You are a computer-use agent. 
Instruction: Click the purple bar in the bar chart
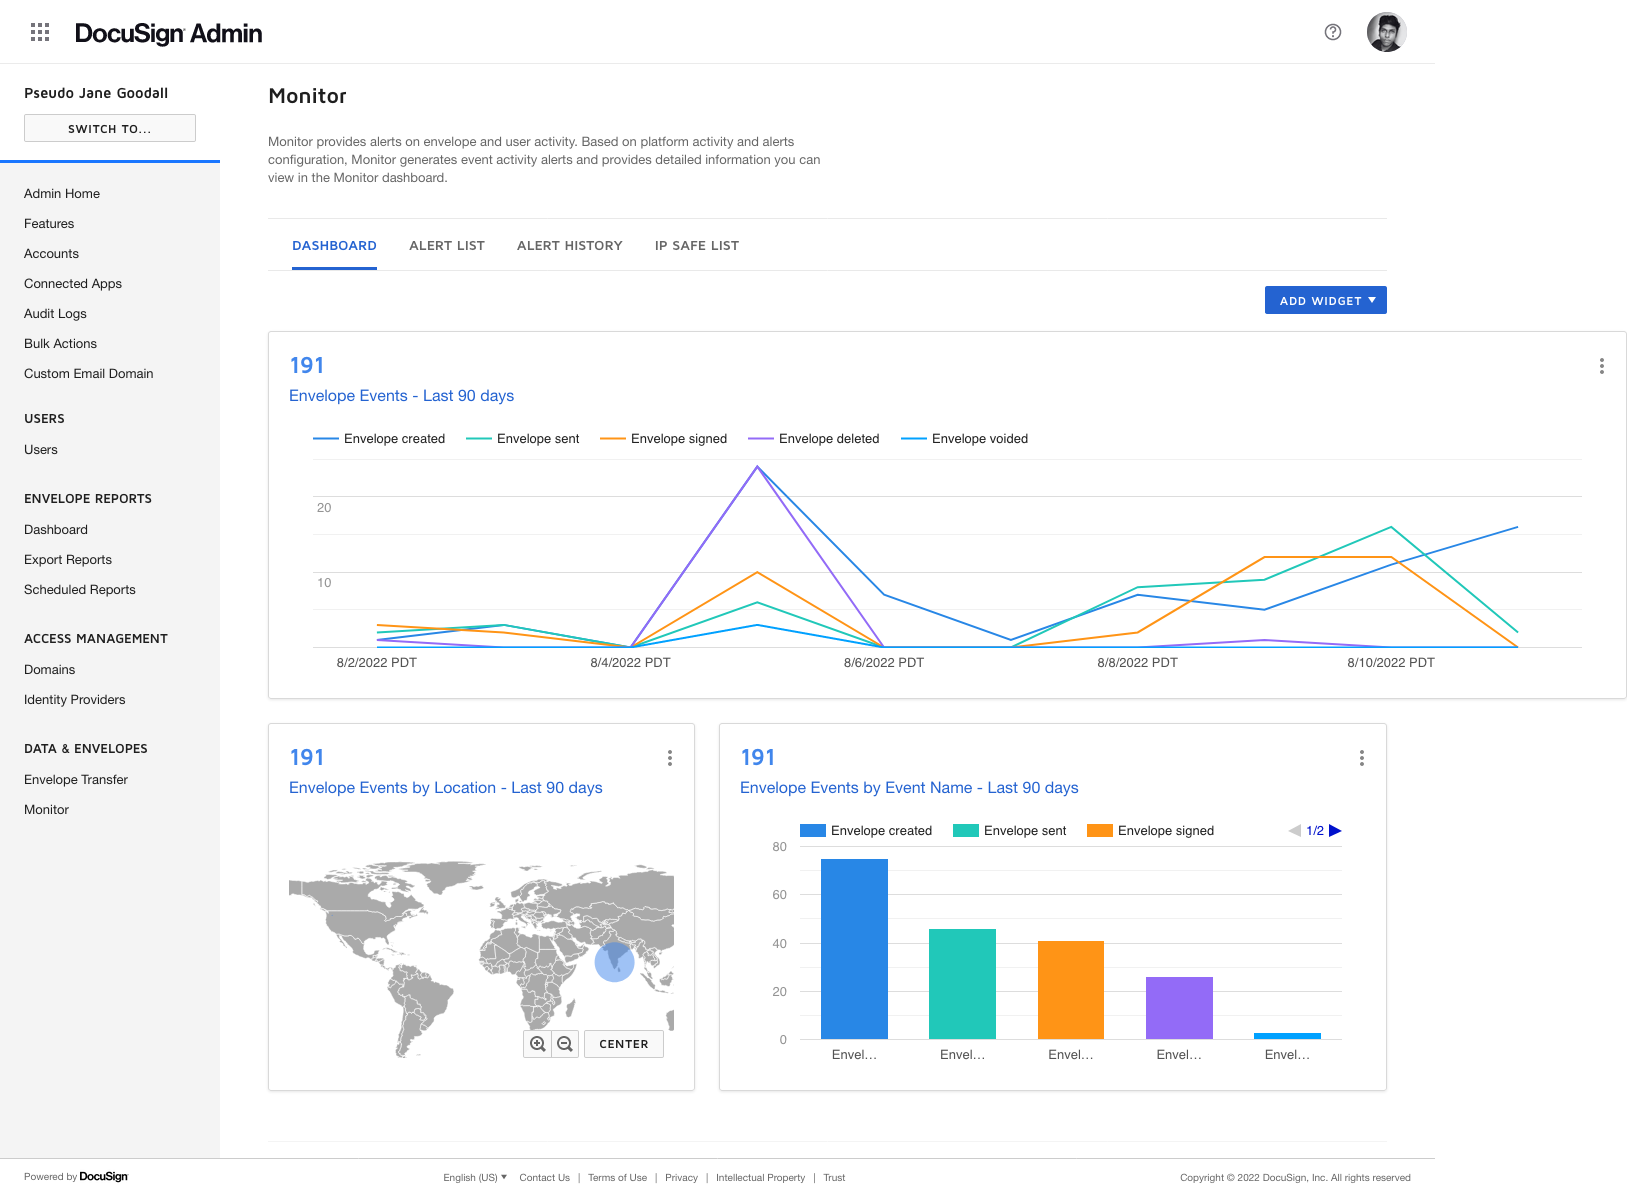[x=1179, y=1008]
